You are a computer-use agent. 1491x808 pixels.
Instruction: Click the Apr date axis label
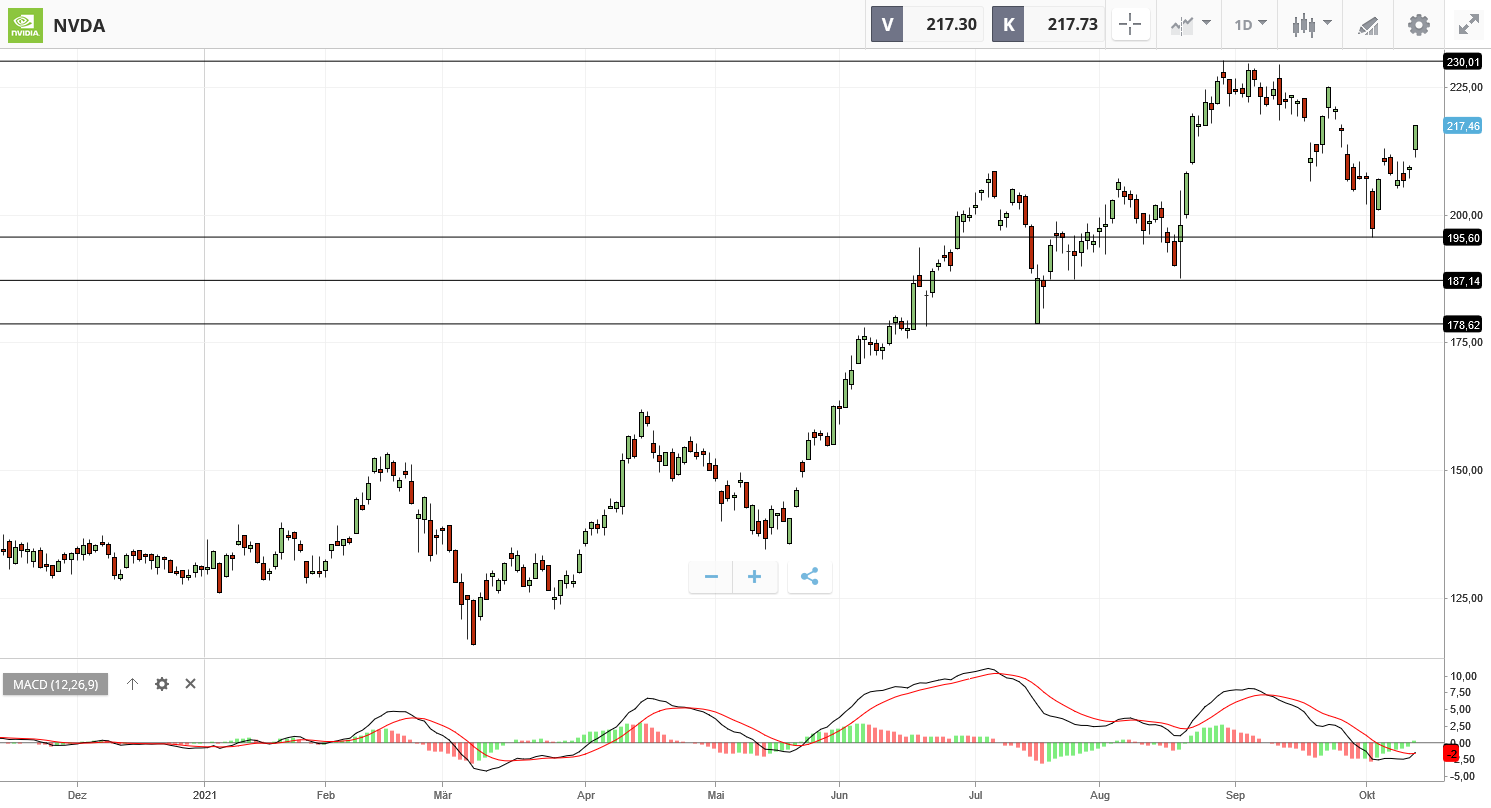(586, 796)
